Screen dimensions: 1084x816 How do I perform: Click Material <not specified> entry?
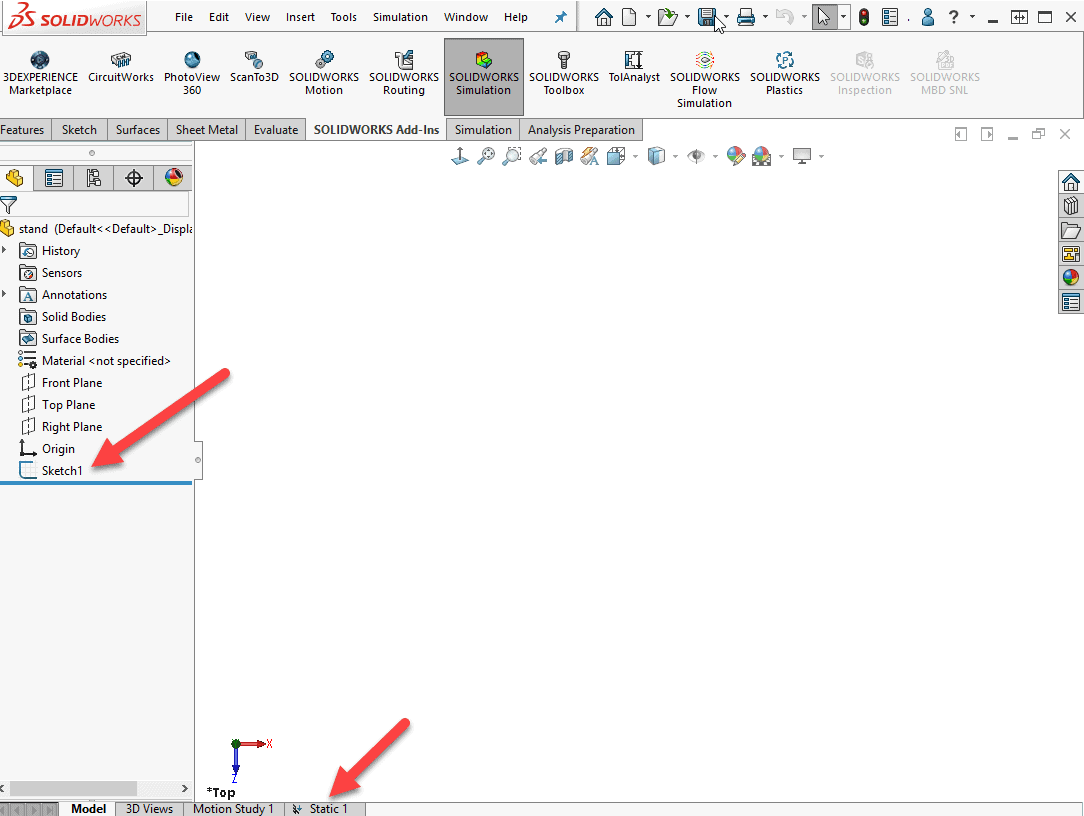105,360
